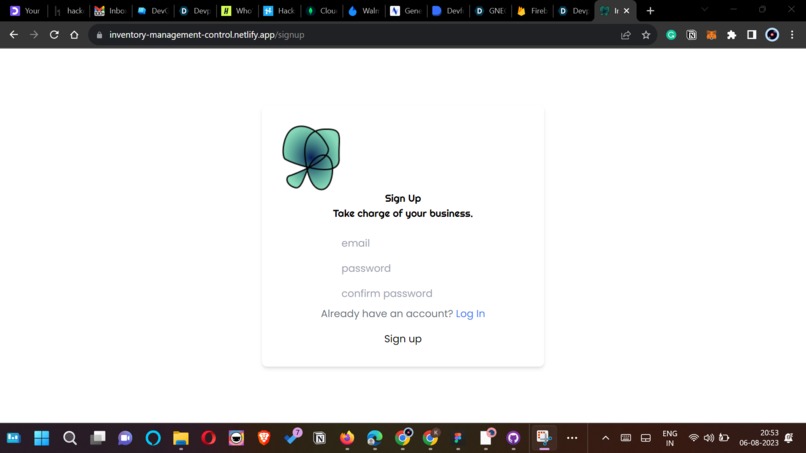
Task: Open the browser home page
Action: [74, 35]
